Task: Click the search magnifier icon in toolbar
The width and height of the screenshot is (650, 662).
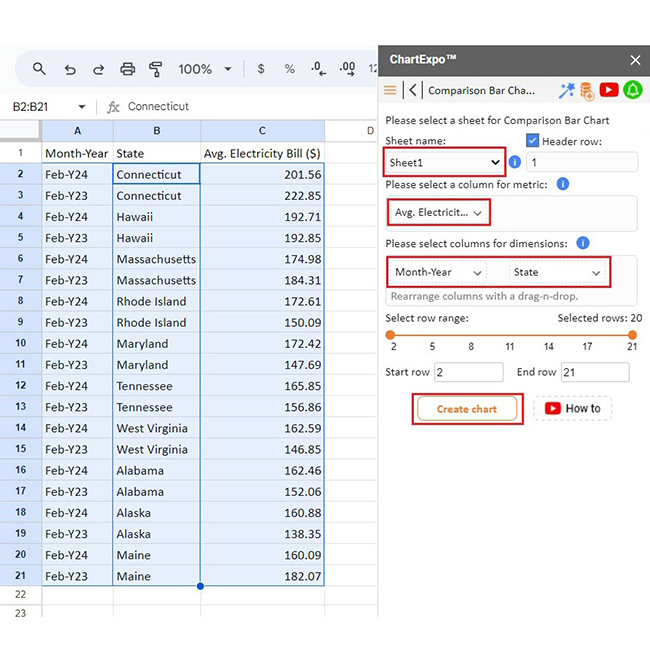Action: pyautogui.click(x=39, y=68)
